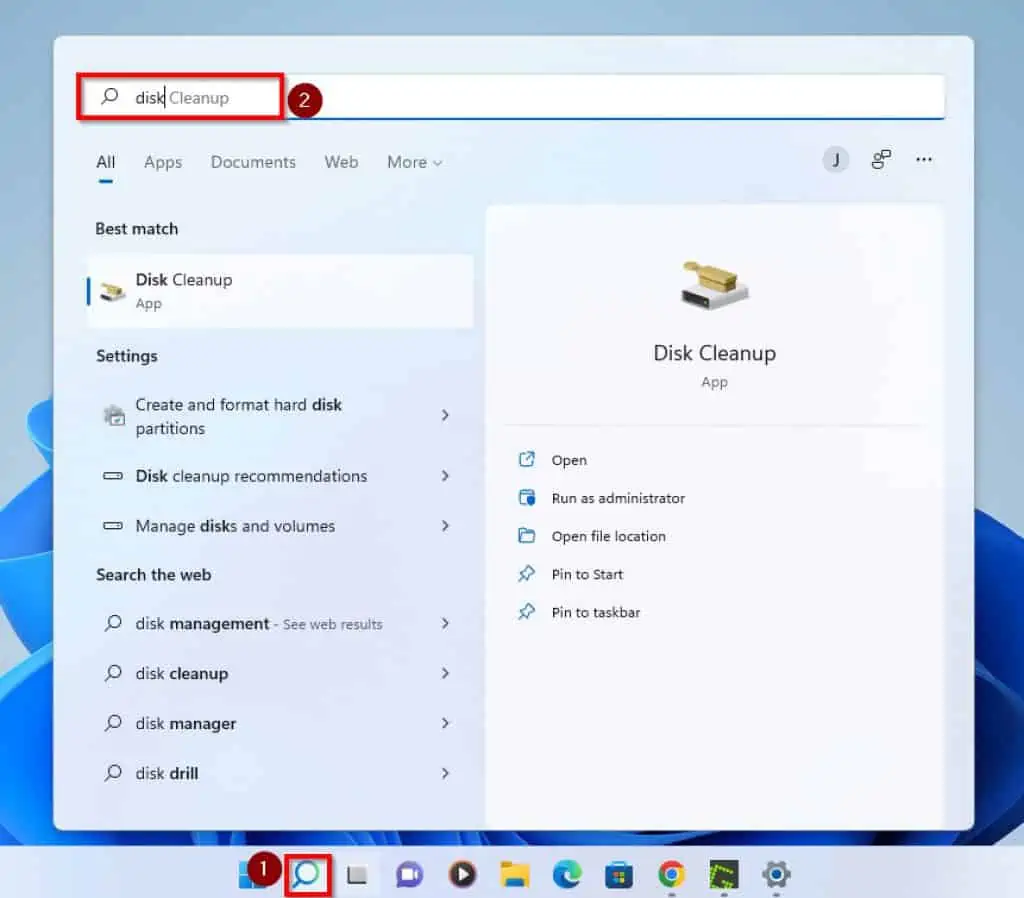The width and height of the screenshot is (1024, 898).
Task: Open the 'More' filter dropdown
Action: coord(413,162)
